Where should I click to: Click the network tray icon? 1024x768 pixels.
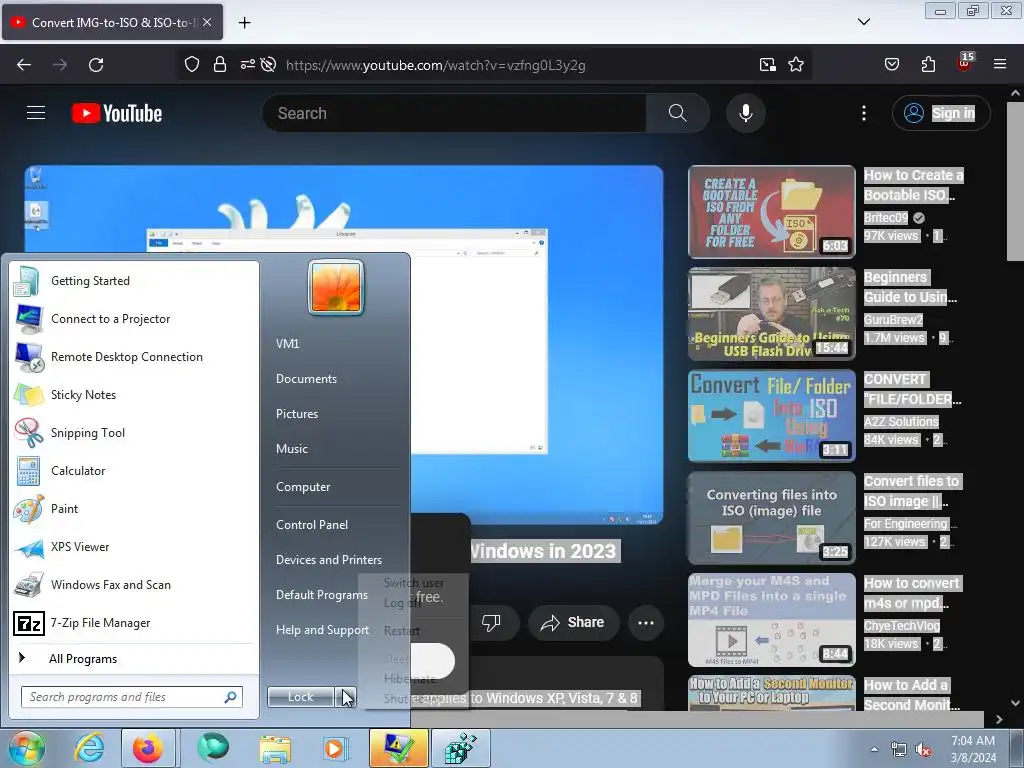(x=899, y=750)
